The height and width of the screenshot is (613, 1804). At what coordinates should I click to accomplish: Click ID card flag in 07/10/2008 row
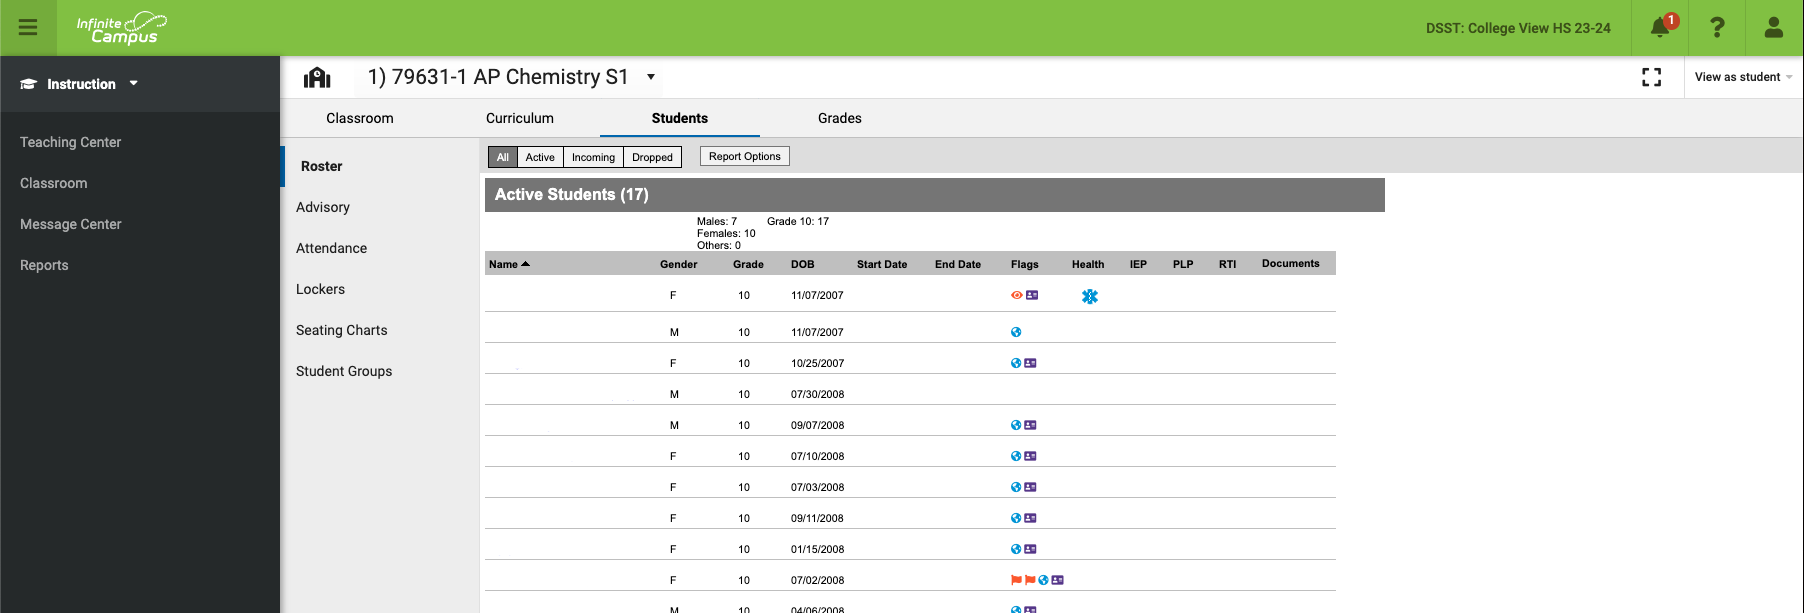1030,456
